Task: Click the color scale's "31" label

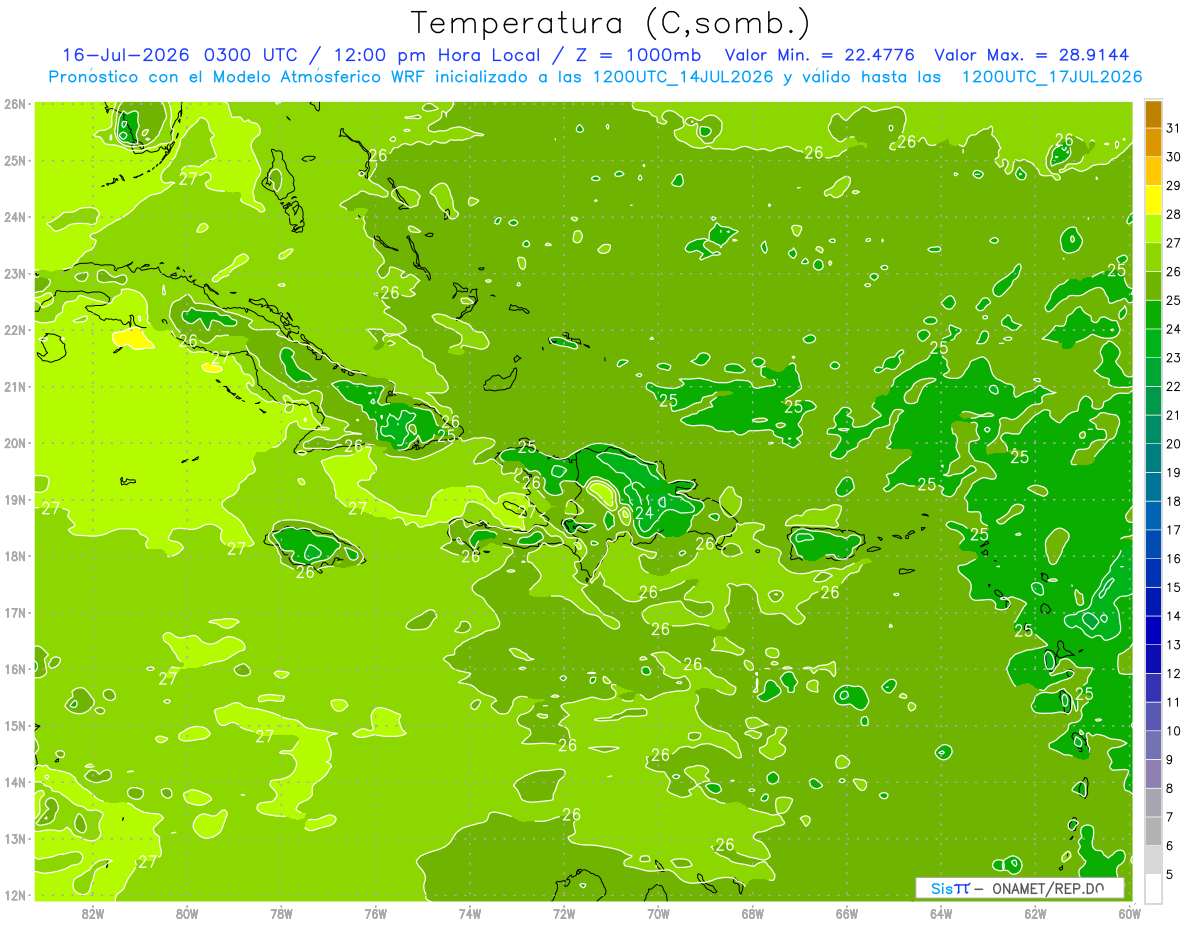Action: 1174,128
